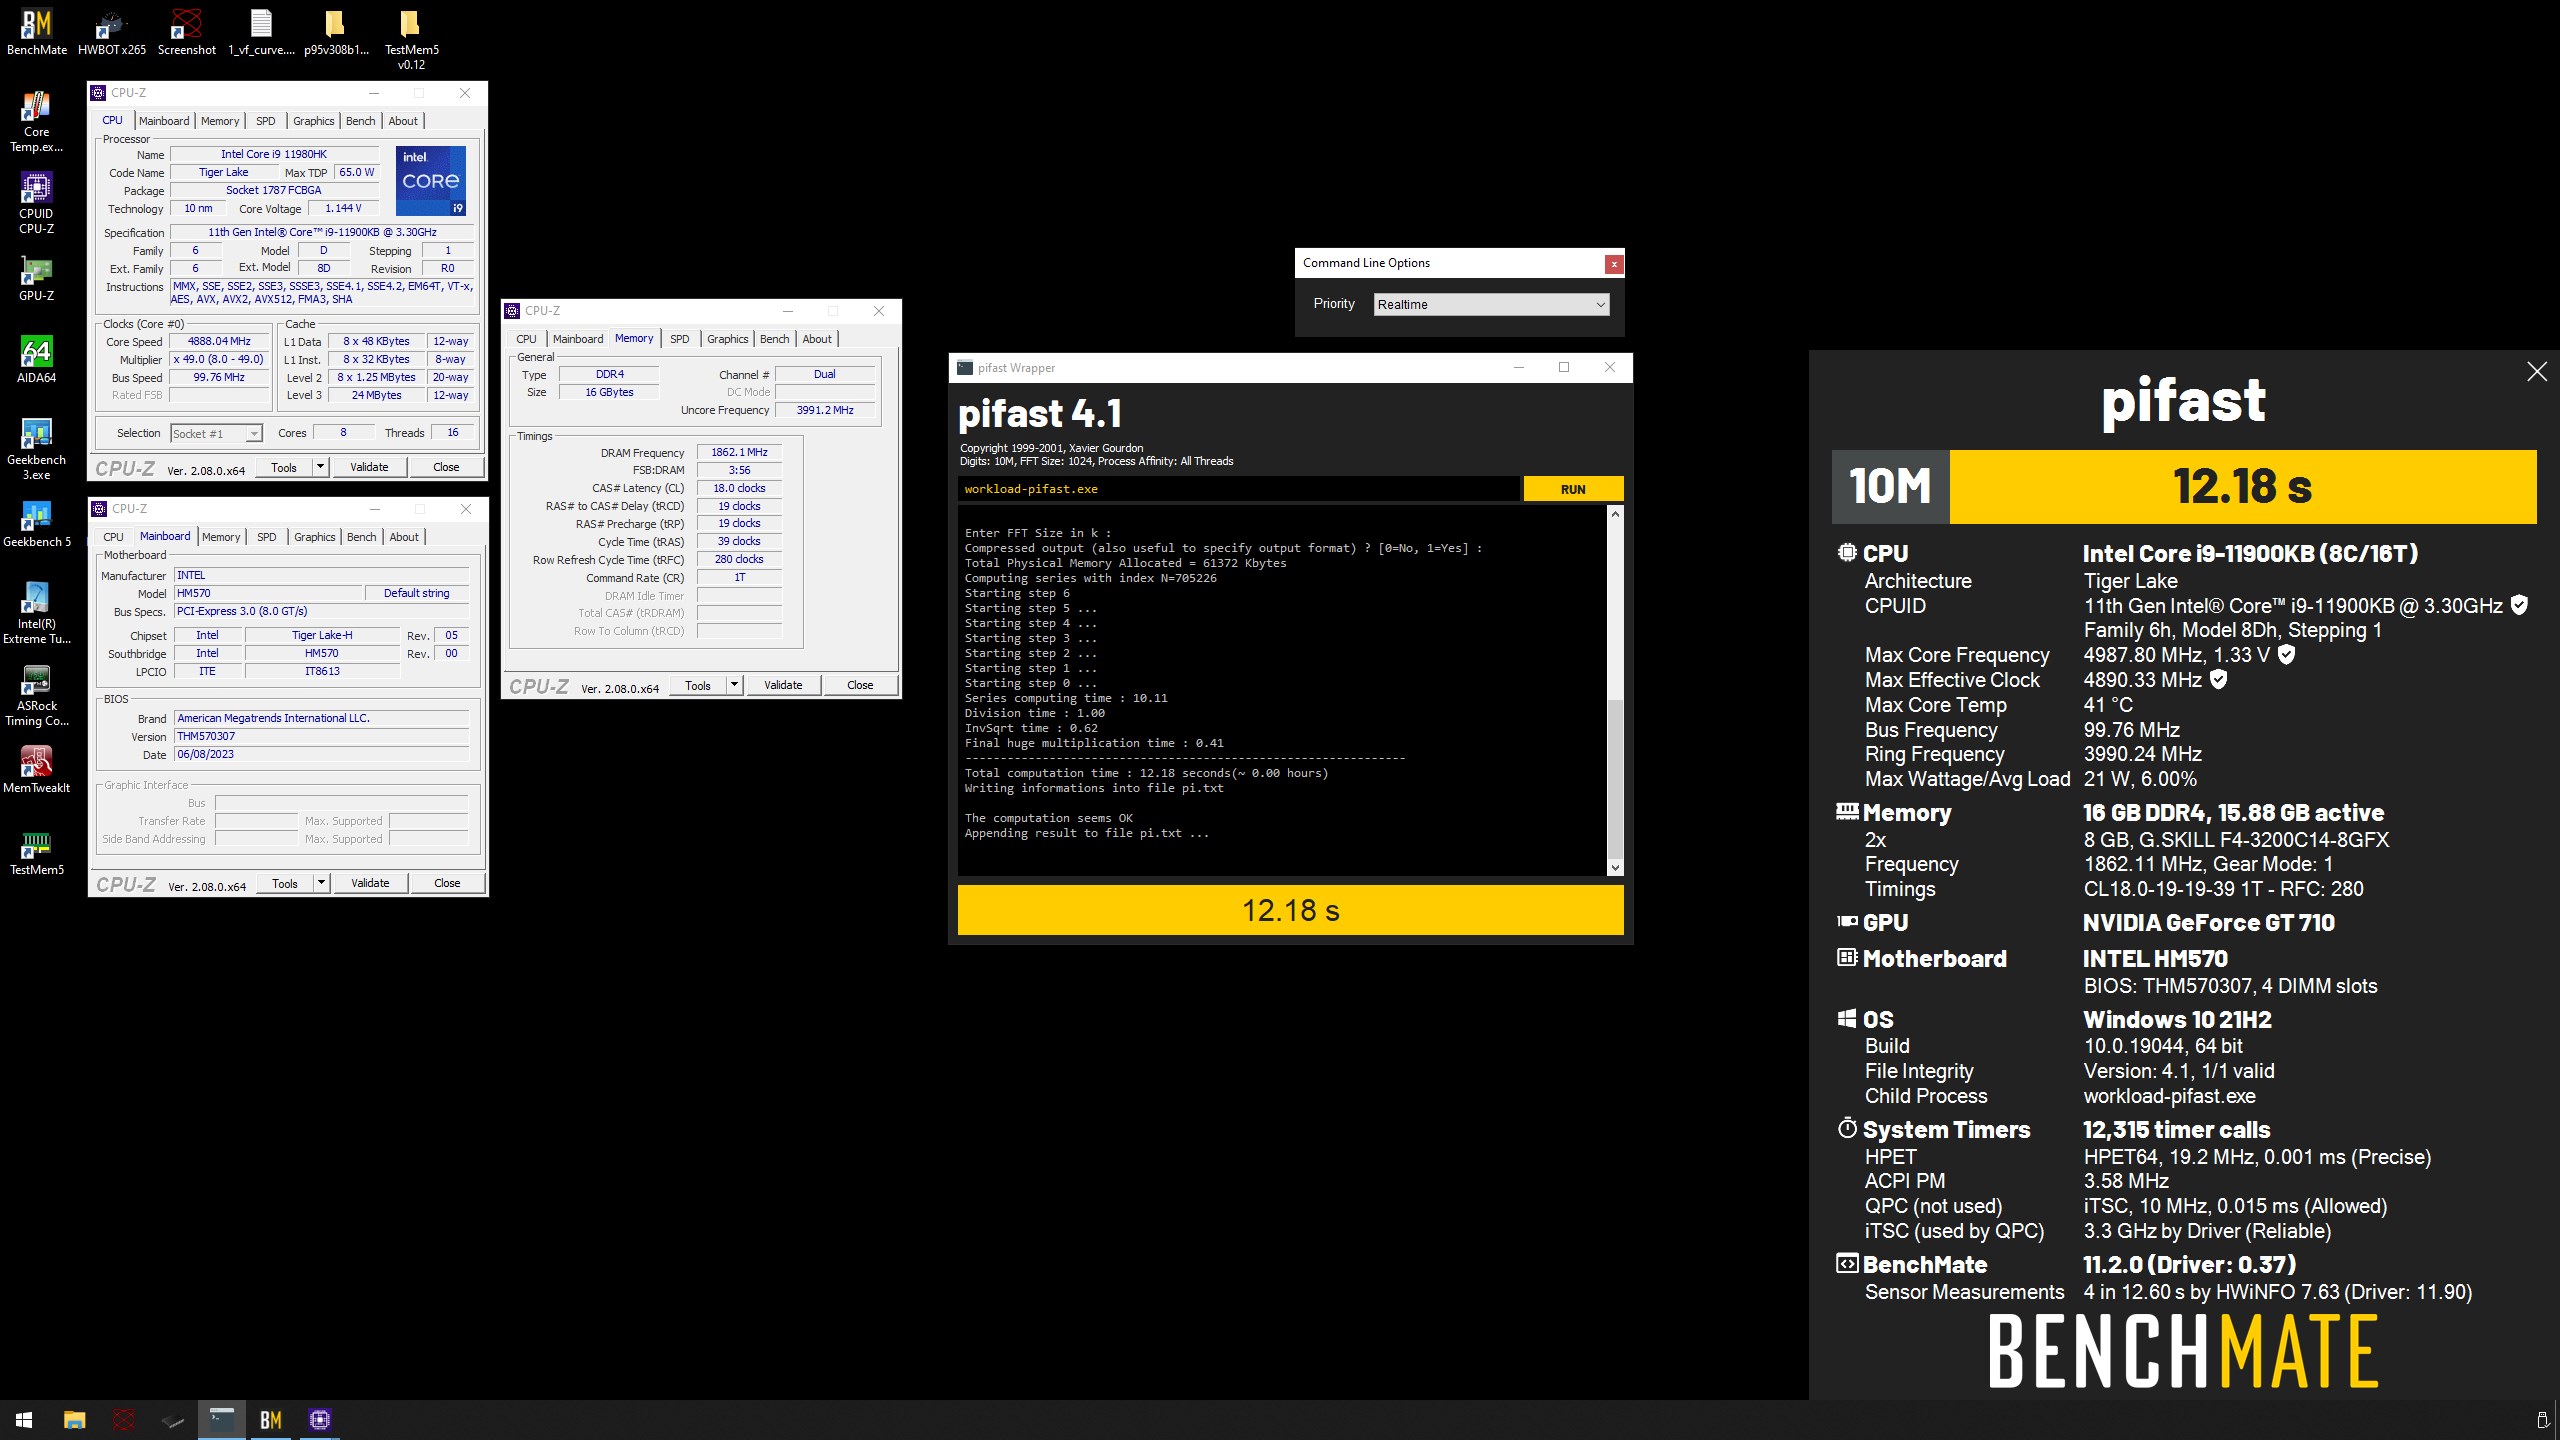2560x1440 pixels.
Task: Launch Geekbench 5 desktop shortcut
Action: [37, 524]
